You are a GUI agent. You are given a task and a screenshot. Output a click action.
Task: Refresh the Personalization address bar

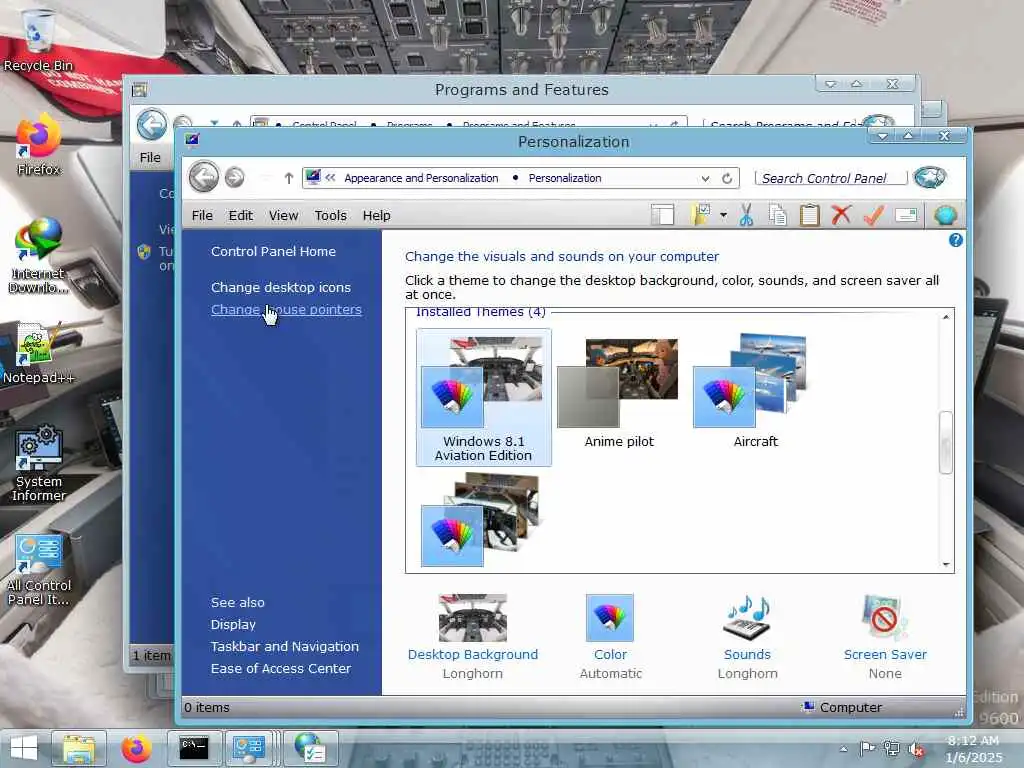(727, 178)
